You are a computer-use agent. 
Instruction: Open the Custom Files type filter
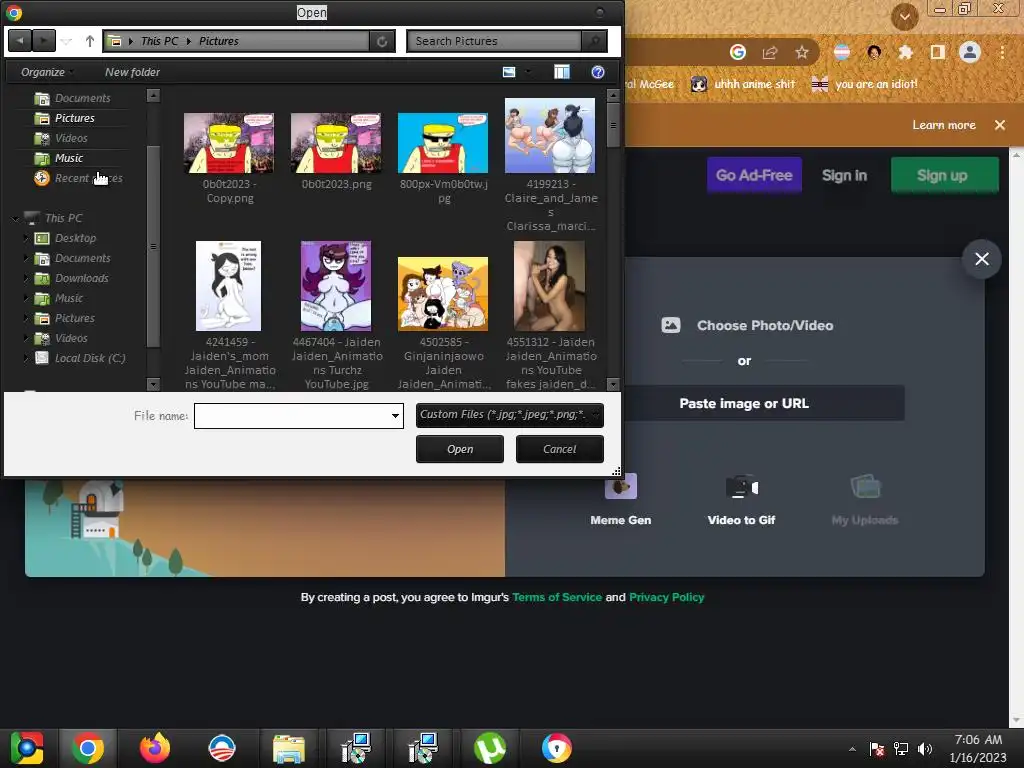(509, 415)
